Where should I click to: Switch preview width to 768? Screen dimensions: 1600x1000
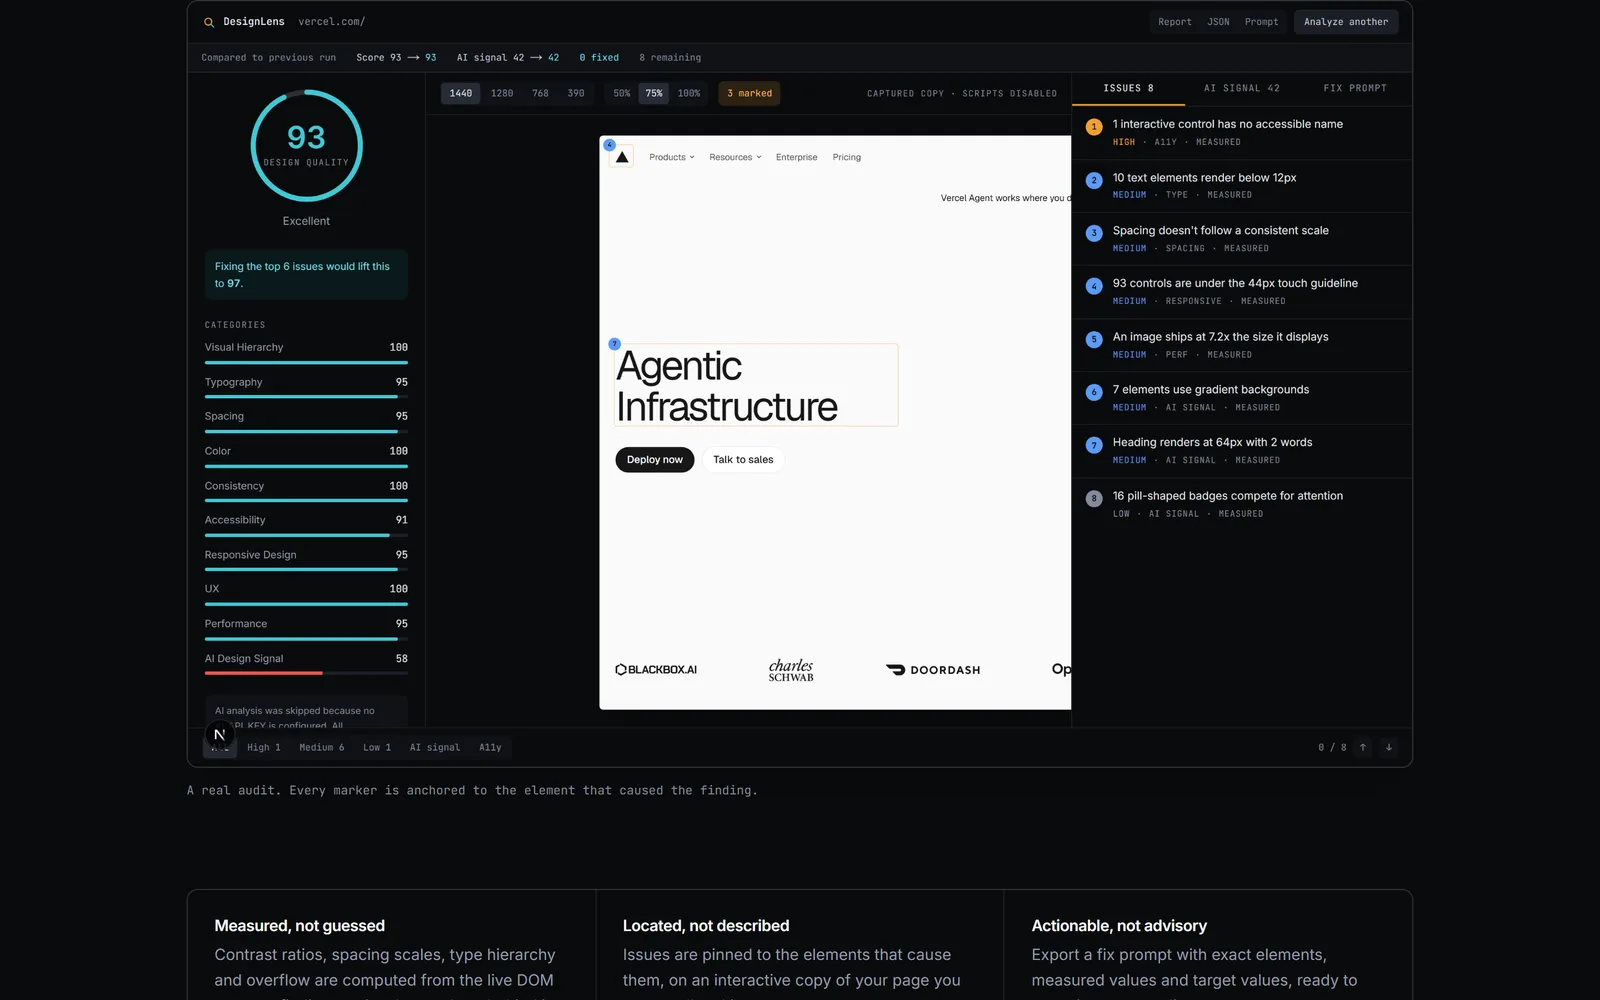click(x=540, y=93)
